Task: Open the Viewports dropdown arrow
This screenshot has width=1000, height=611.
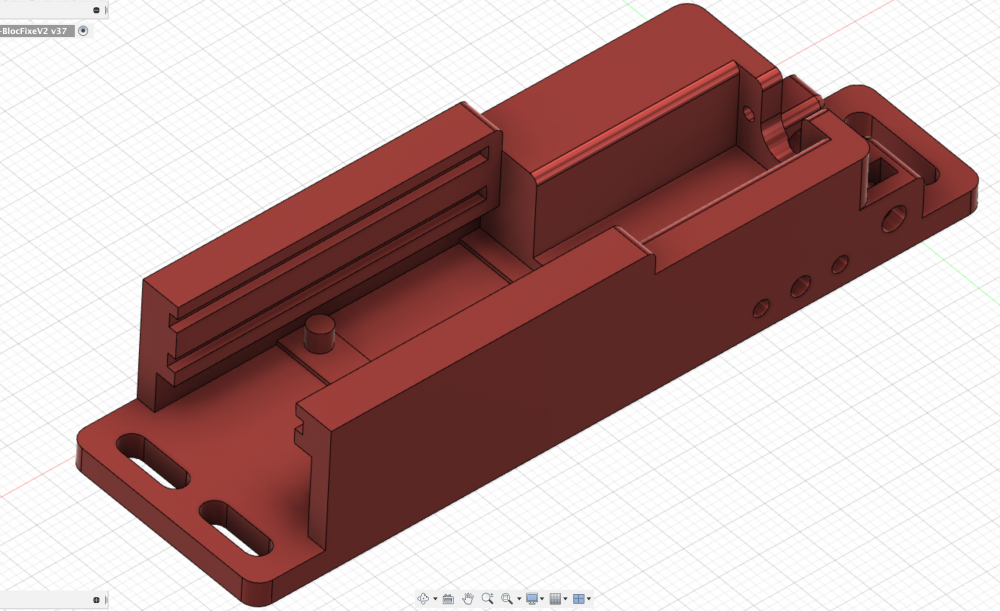Action: [589, 599]
